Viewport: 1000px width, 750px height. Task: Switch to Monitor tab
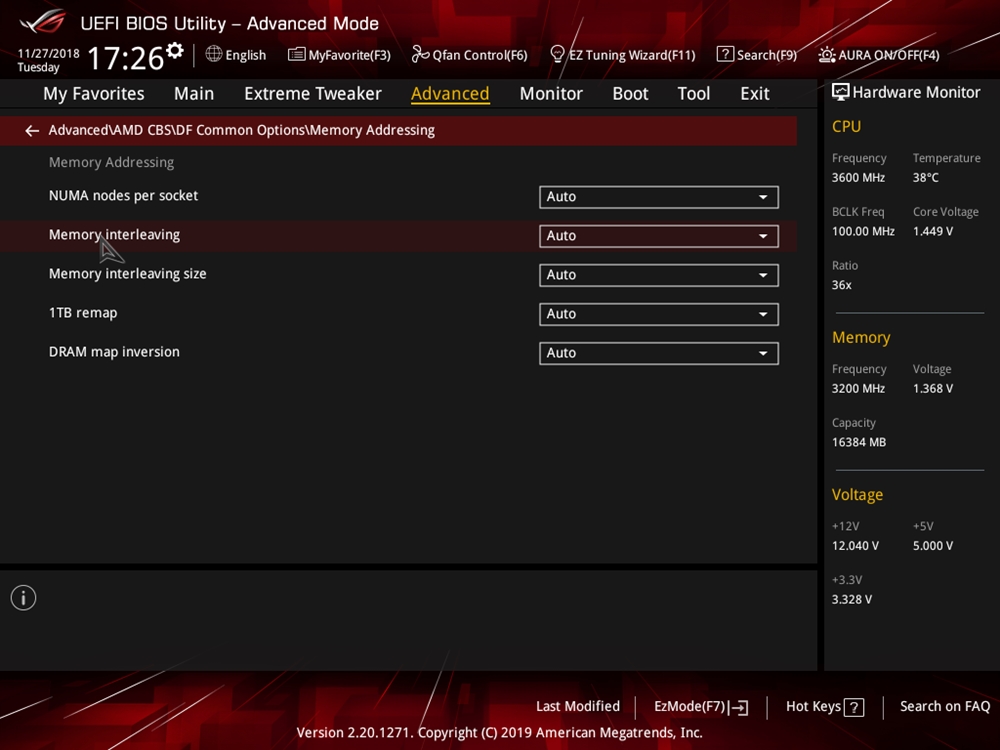[551, 94]
